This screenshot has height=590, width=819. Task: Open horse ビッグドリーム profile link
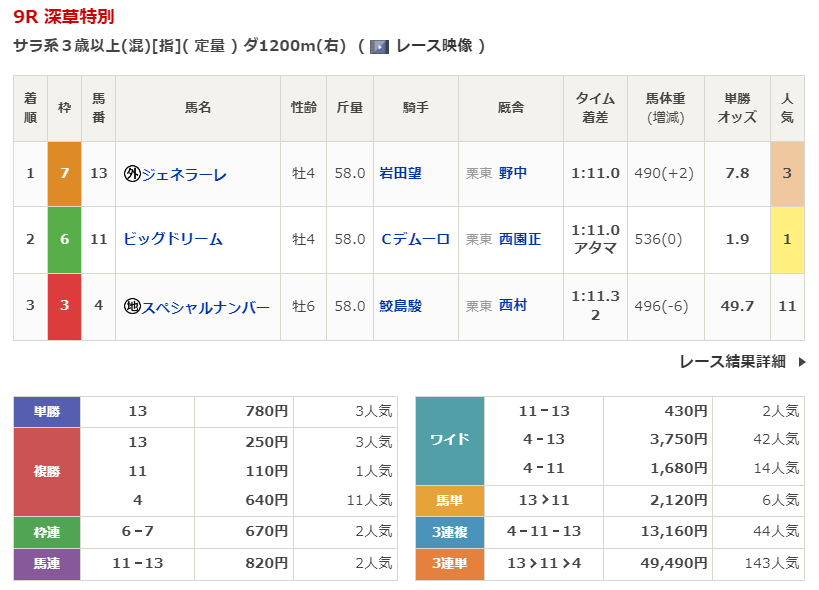172,239
